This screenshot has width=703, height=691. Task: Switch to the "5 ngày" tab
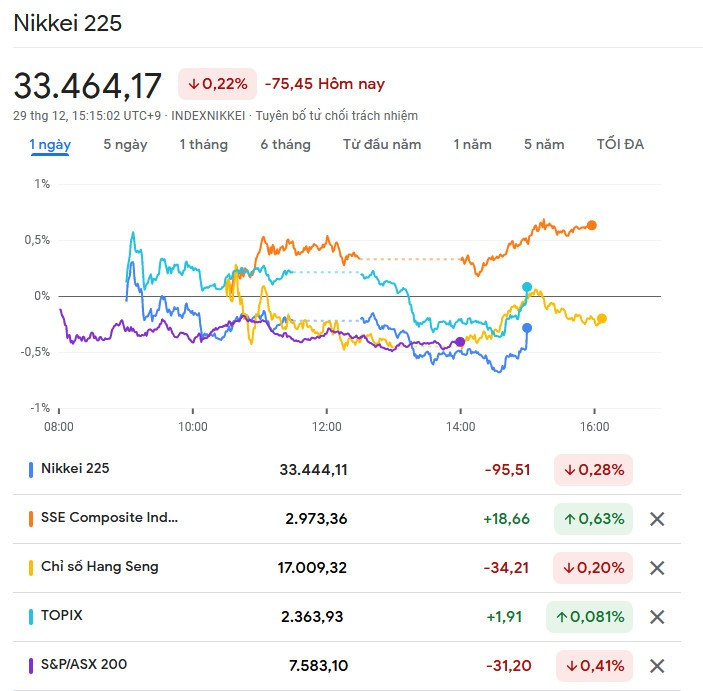pyautogui.click(x=125, y=144)
